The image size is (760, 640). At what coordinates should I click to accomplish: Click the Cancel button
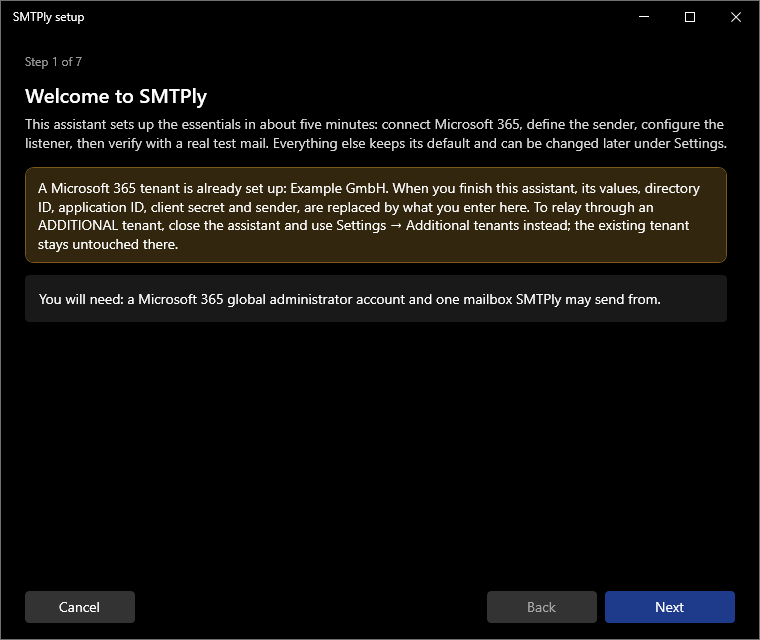79,607
